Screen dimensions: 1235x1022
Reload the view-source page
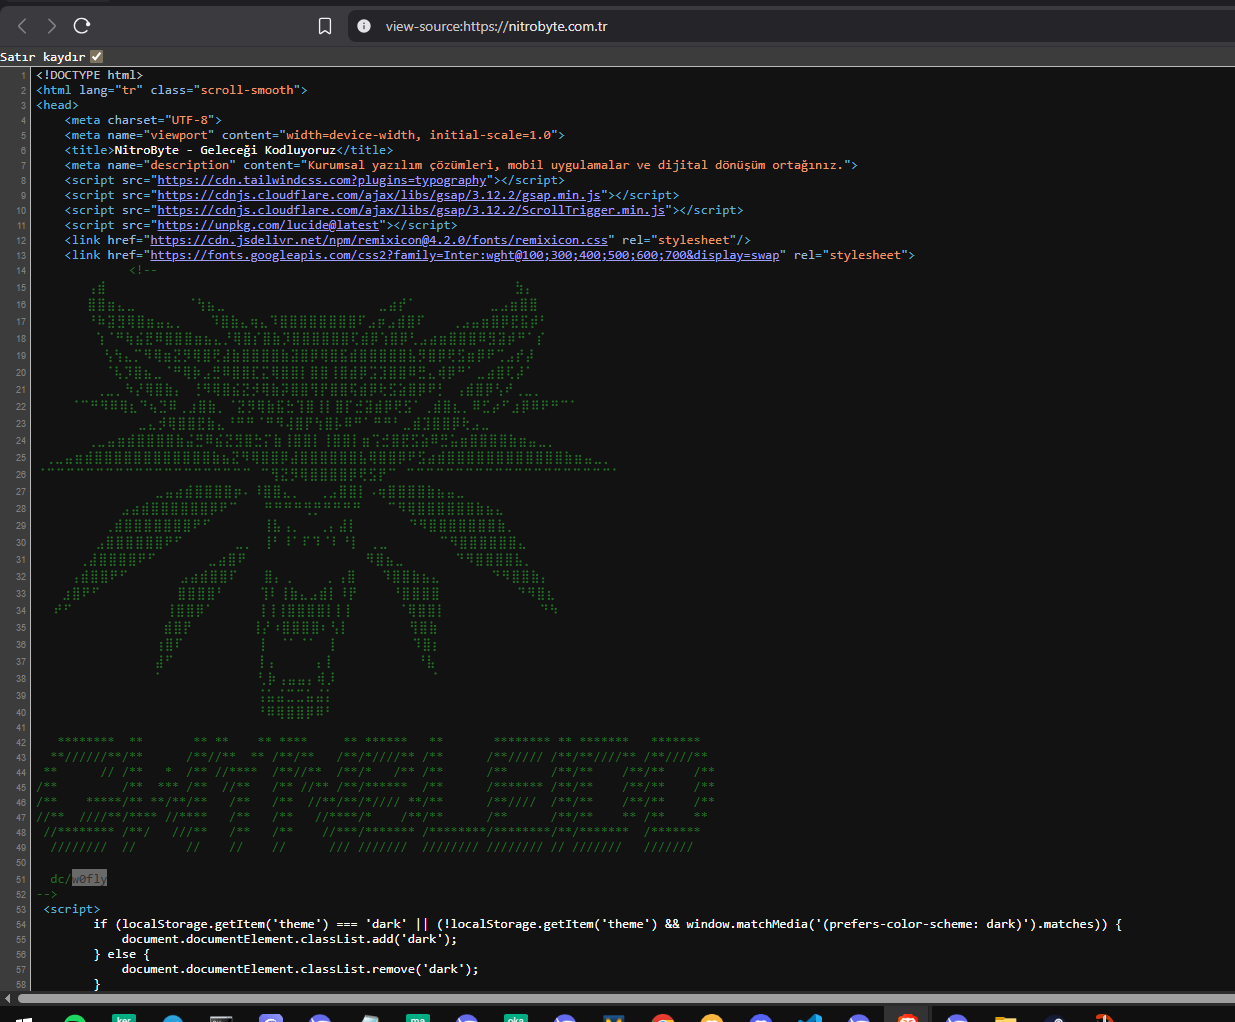(x=82, y=26)
